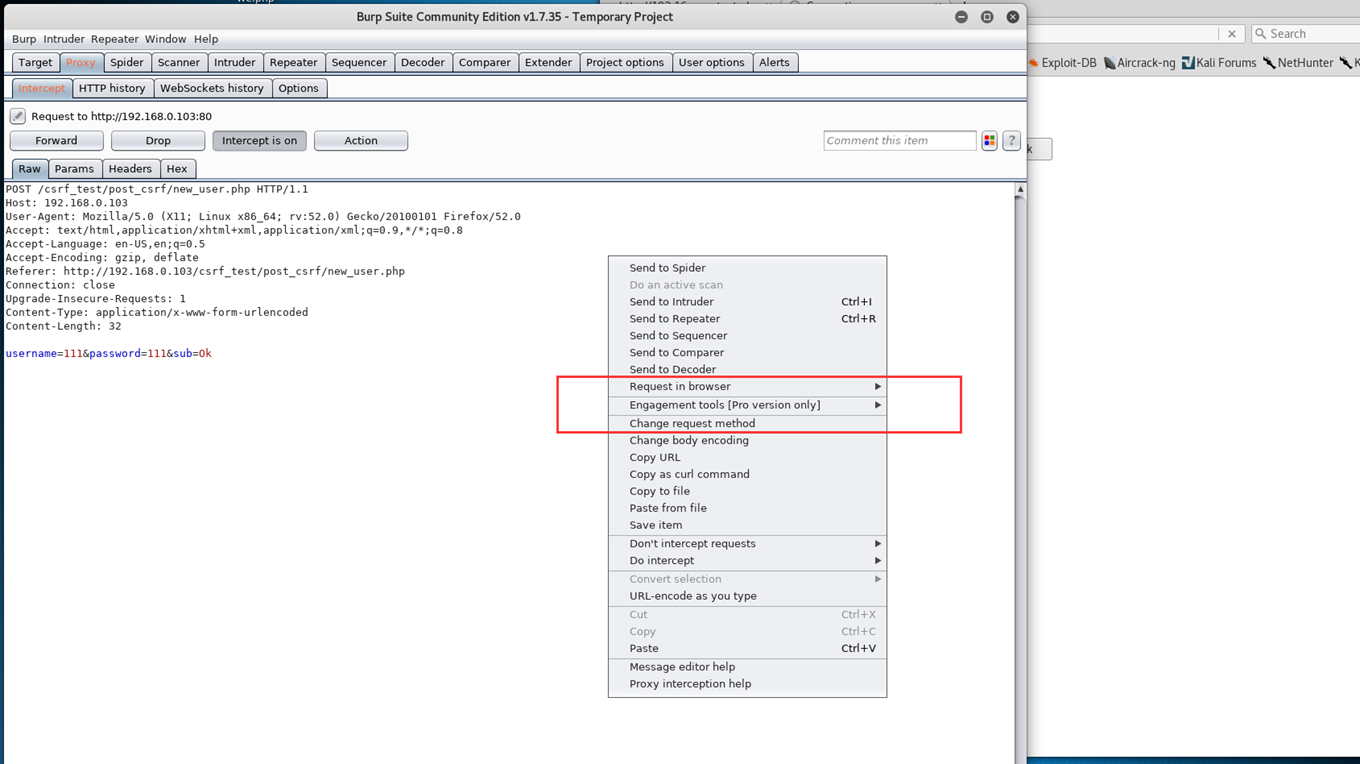Choose Send to Decoder
Screen dimensions: 1360x764
tap(747, 370)
